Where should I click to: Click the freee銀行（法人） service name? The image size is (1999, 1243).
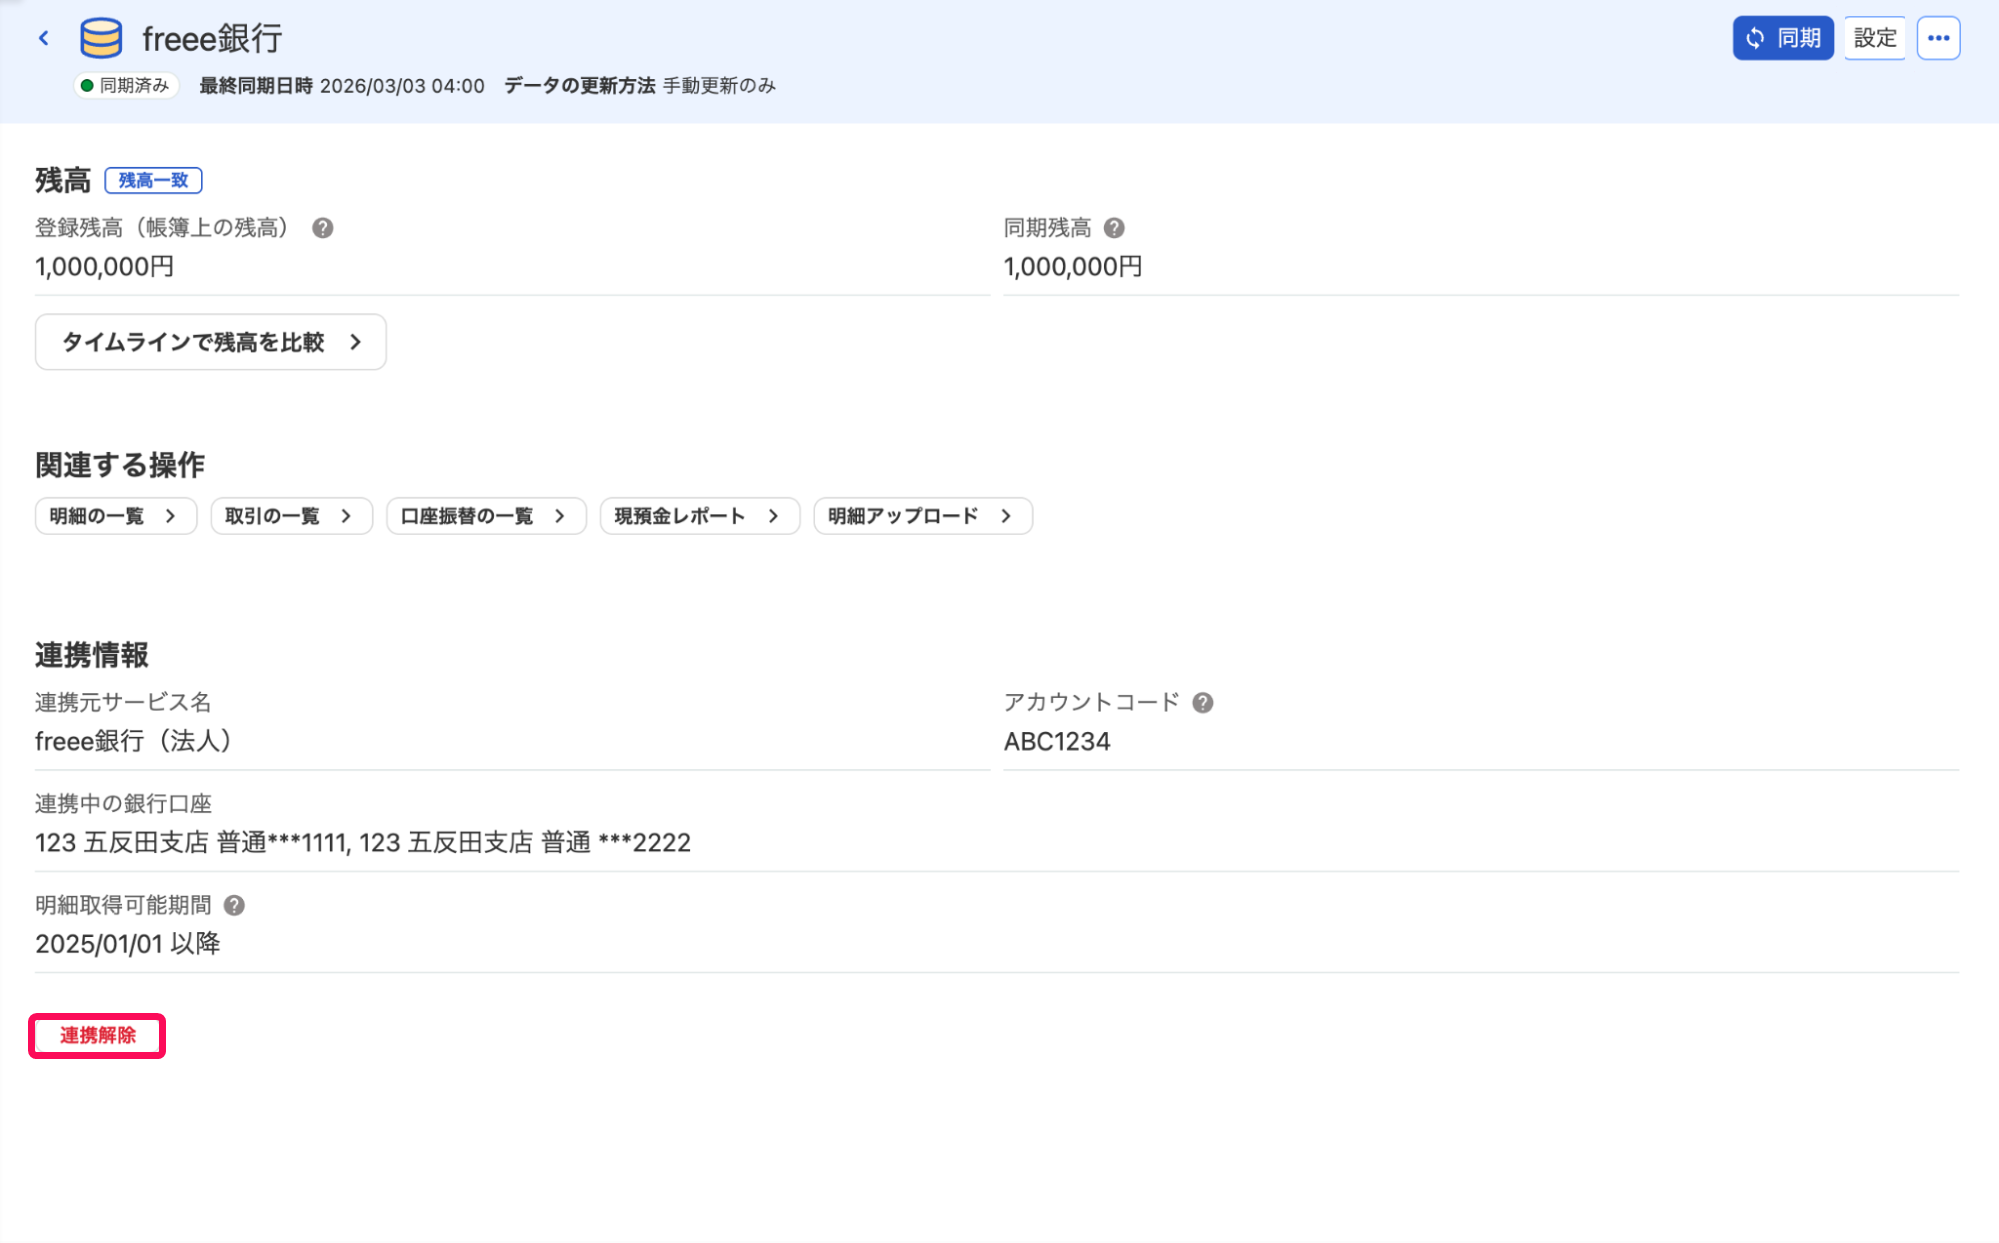134,741
